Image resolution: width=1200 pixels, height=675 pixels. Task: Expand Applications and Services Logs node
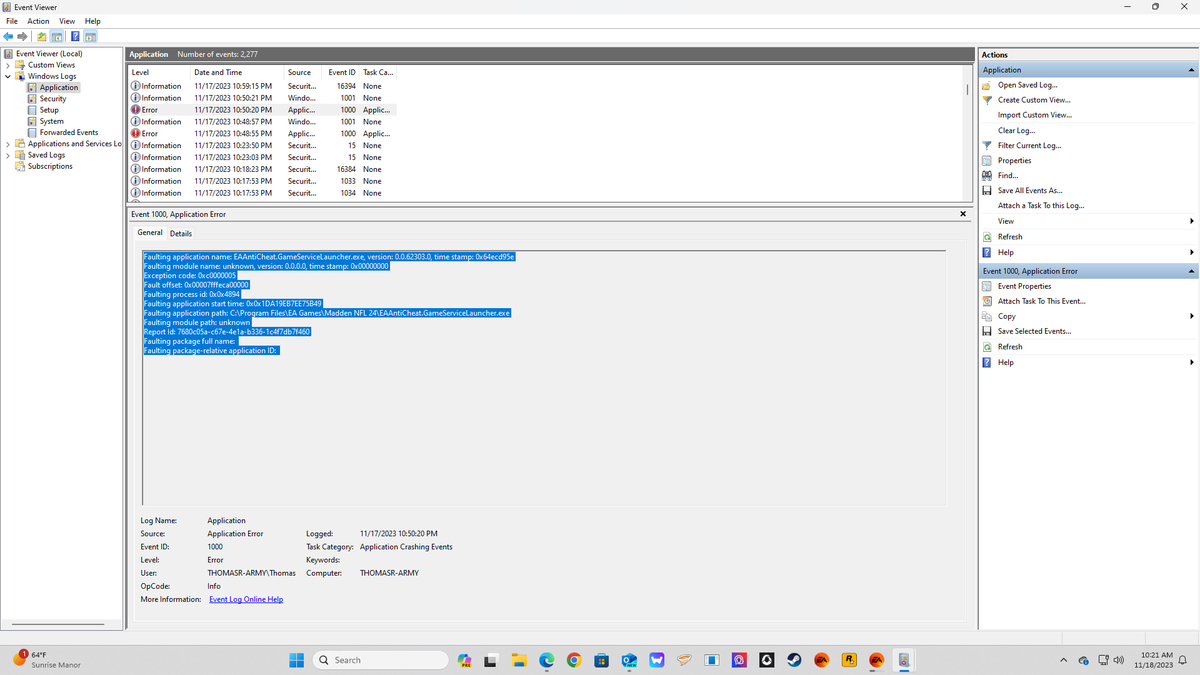8,144
